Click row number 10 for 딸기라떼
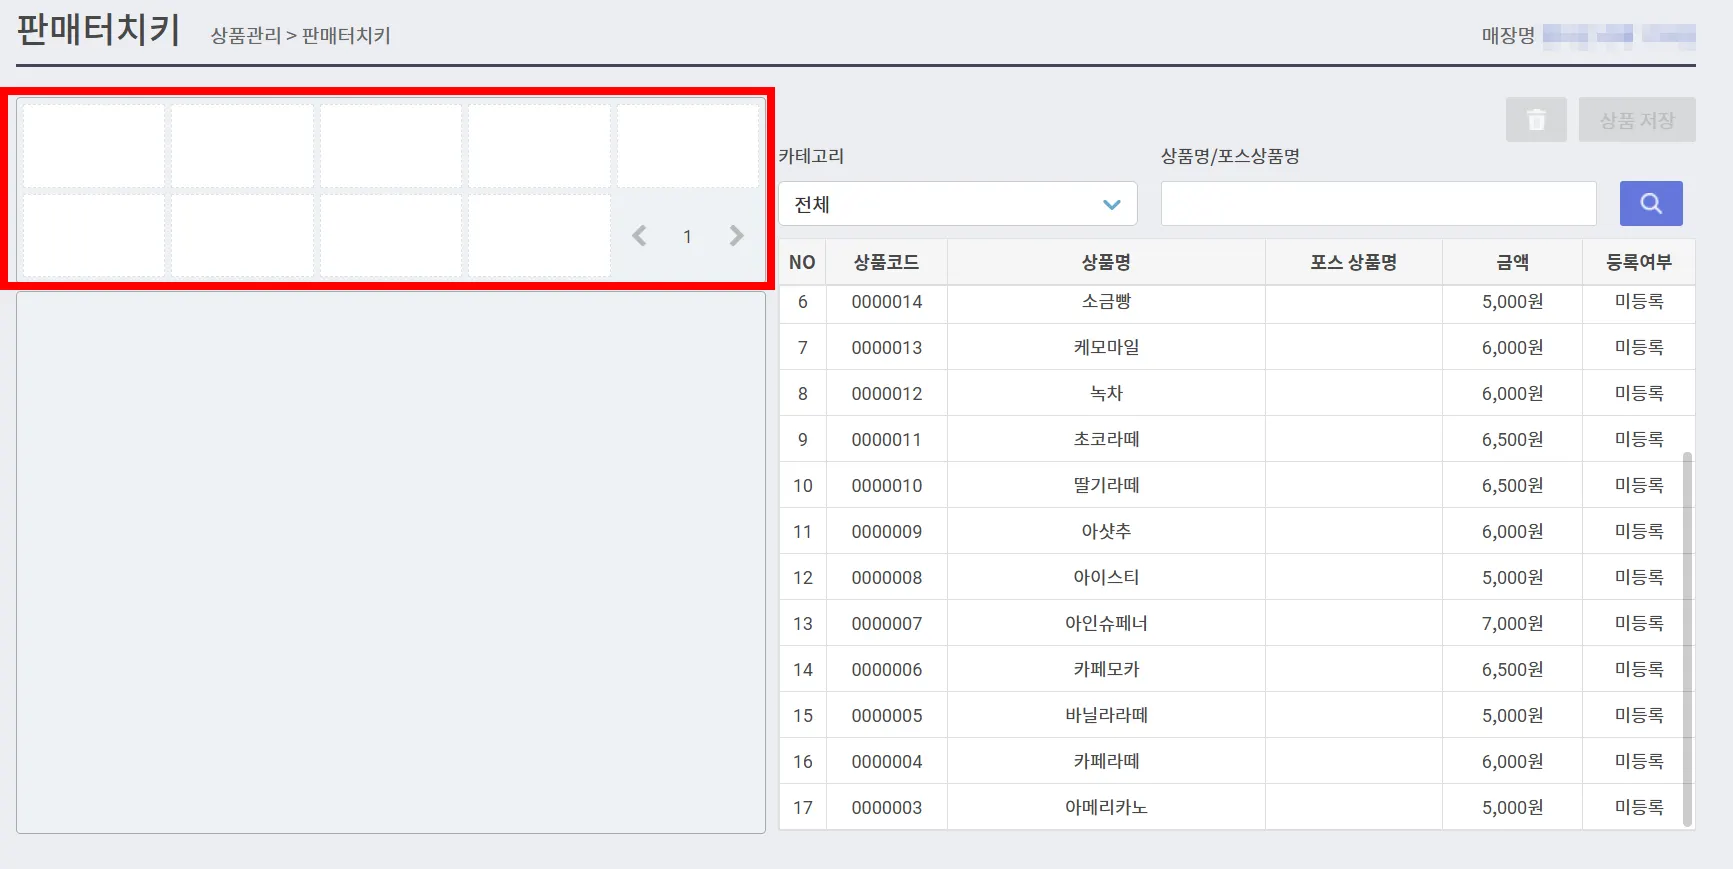Screen dimensions: 1733x869 pos(803,486)
